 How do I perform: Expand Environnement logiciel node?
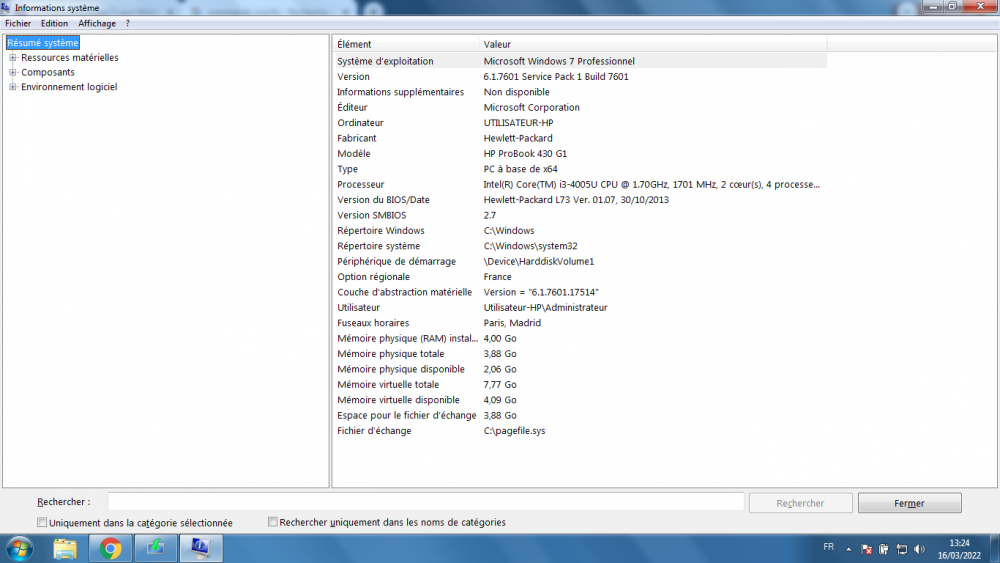[x=13, y=87]
